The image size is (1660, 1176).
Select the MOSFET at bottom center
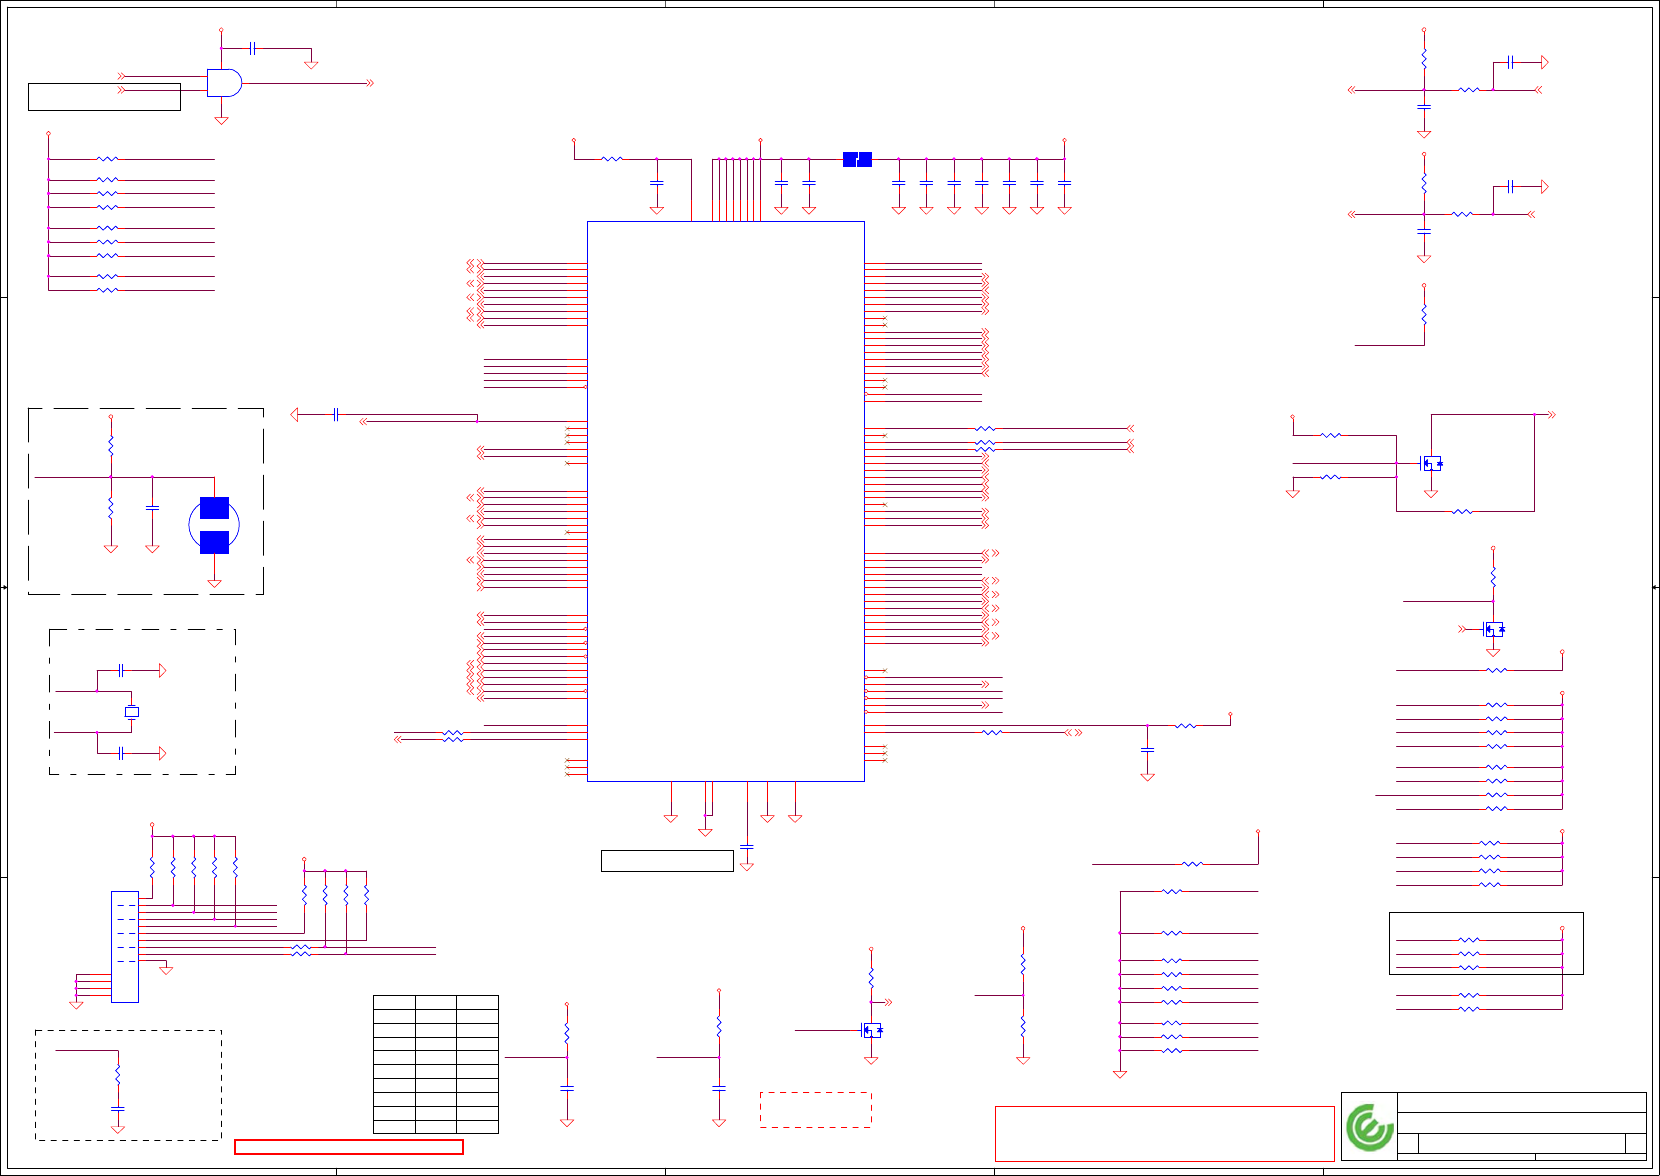tap(872, 1030)
